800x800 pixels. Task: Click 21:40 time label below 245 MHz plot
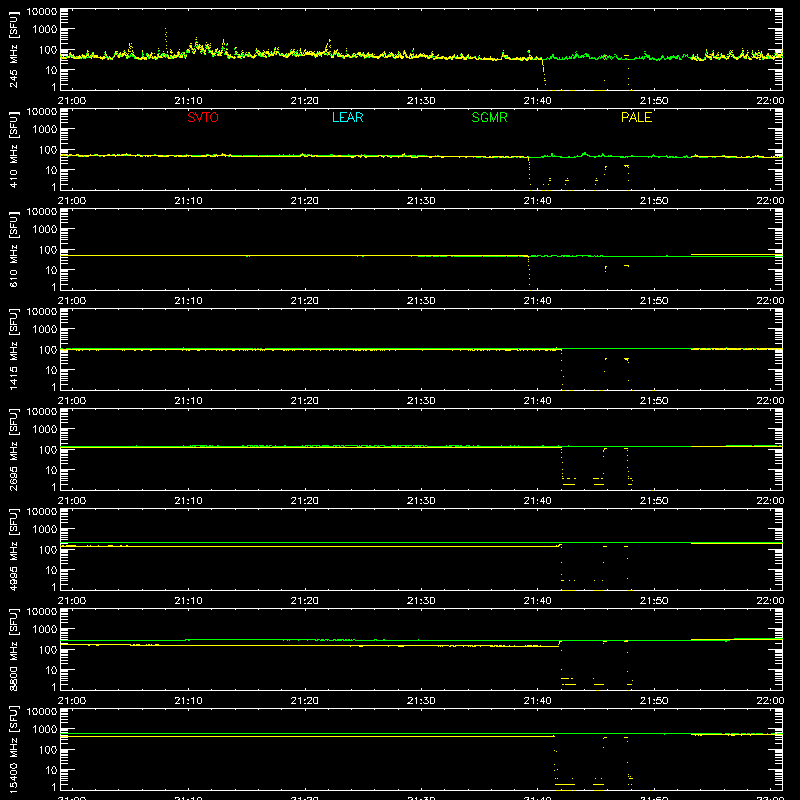coord(537,101)
